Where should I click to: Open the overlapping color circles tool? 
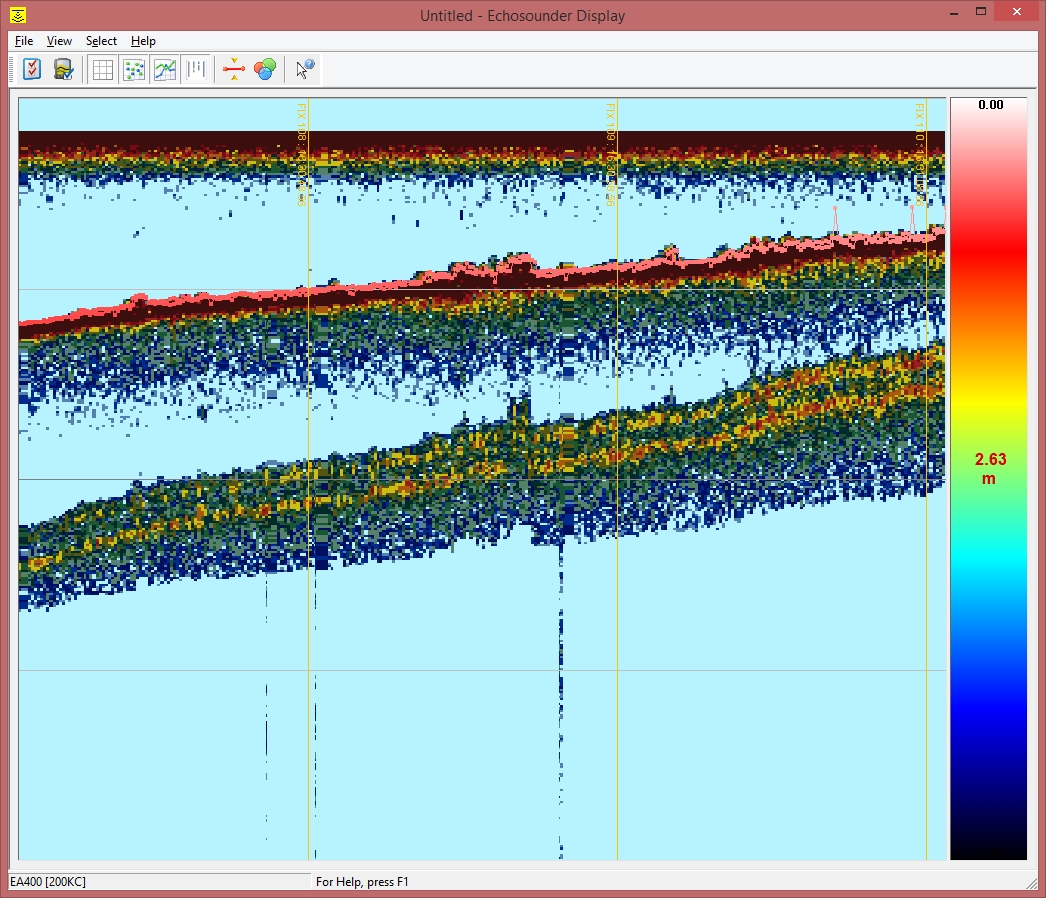(x=264, y=69)
